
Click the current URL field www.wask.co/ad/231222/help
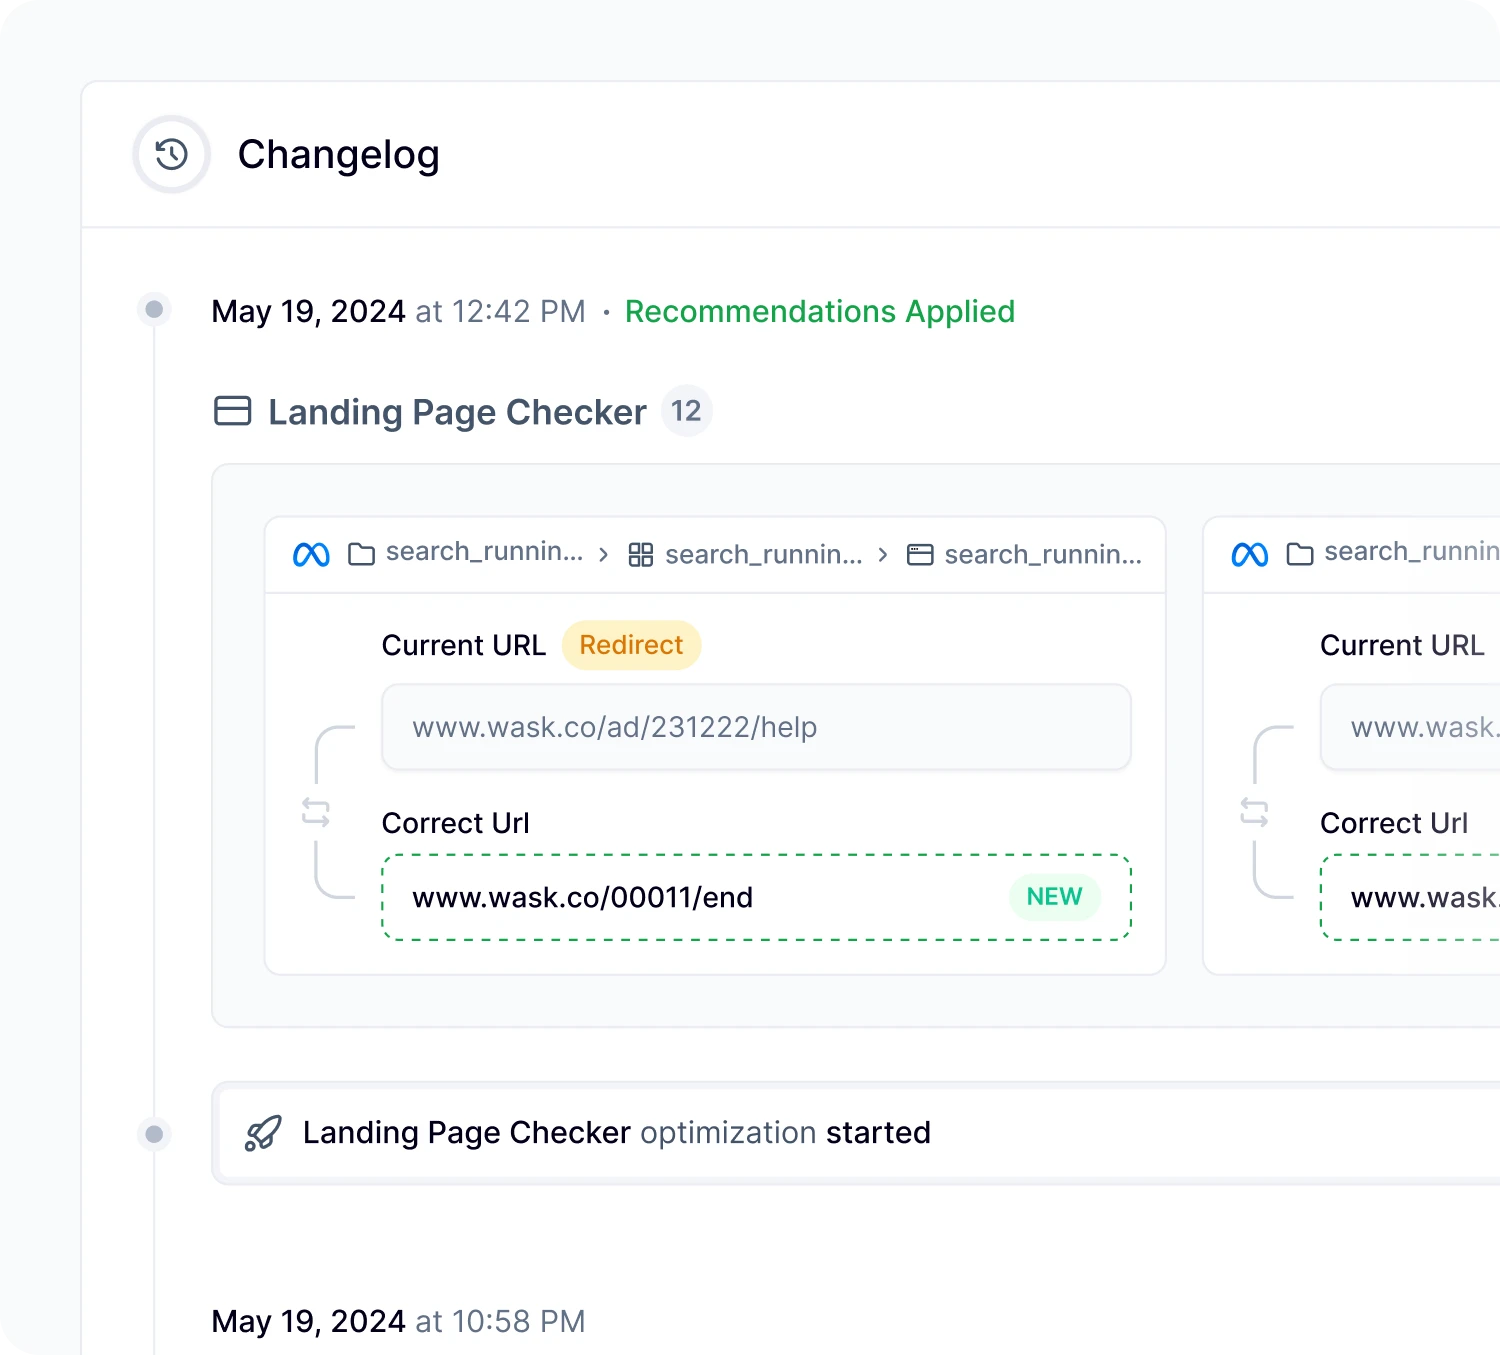point(755,727)
